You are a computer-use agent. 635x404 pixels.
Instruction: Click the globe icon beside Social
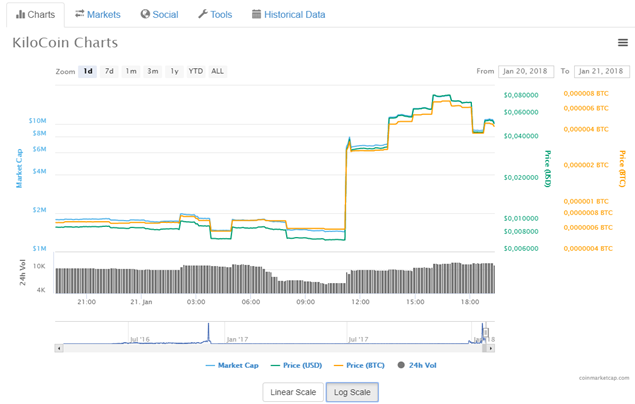[x=145, y=14]
